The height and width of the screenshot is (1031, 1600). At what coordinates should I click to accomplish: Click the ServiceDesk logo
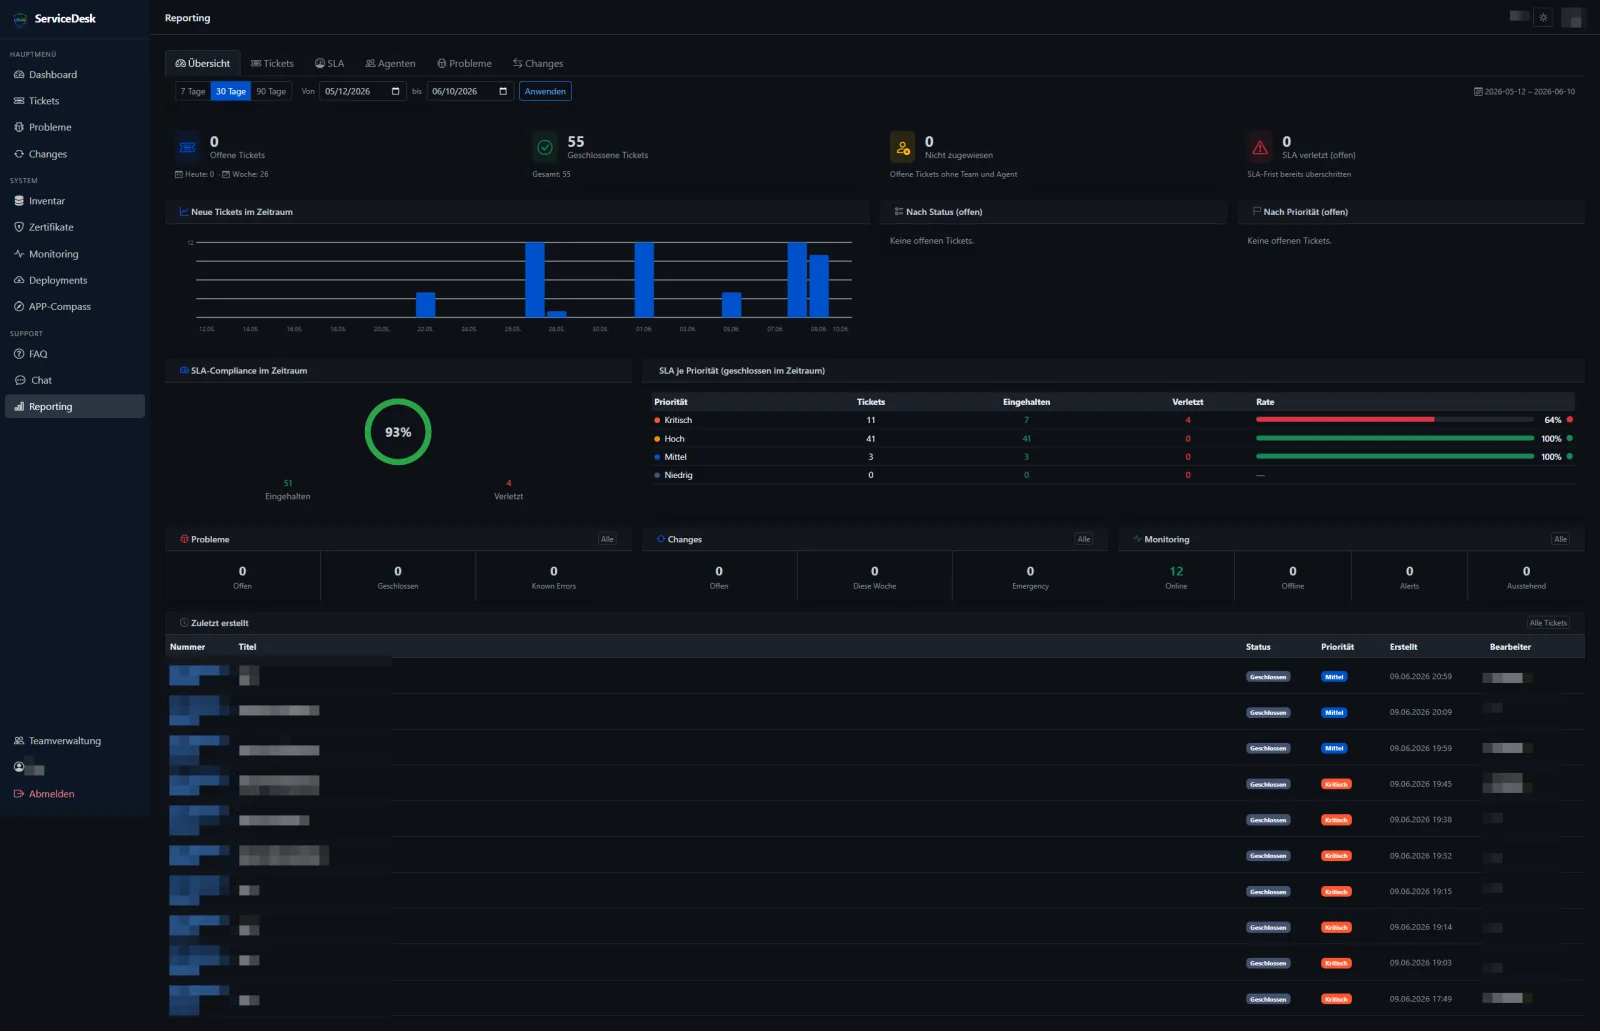pos(20,19)
